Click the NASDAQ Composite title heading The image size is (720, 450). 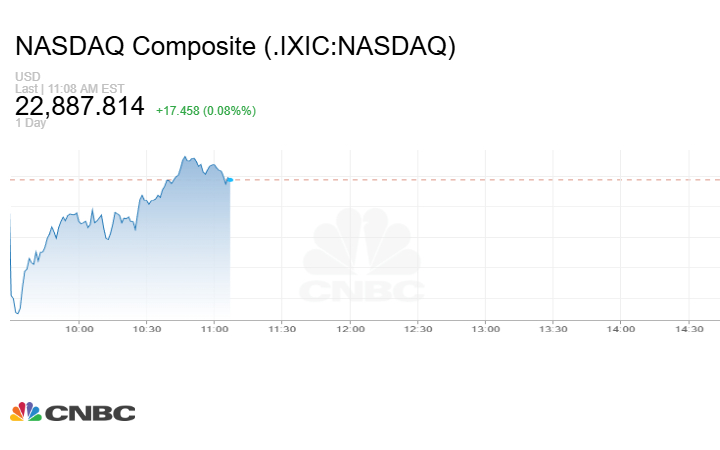[235, 47]
